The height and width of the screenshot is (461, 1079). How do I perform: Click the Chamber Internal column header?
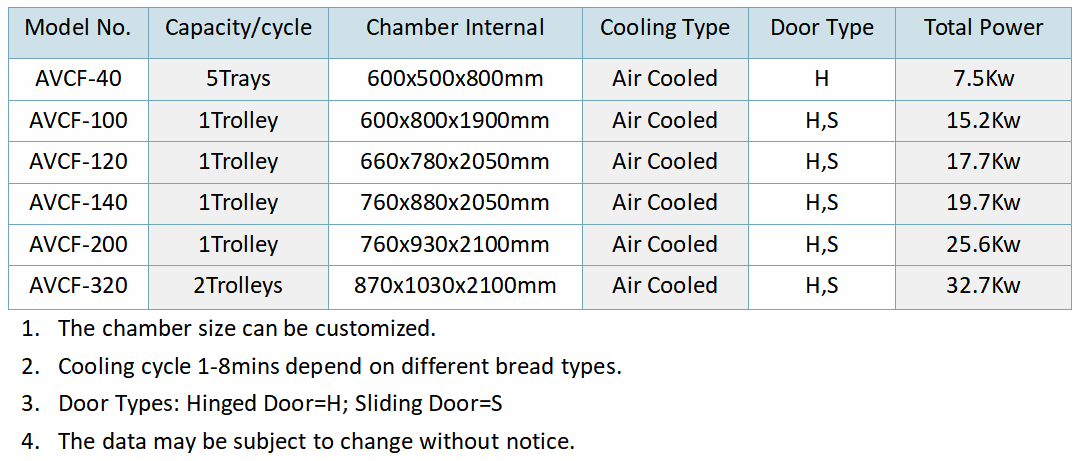tap(455, 29)
